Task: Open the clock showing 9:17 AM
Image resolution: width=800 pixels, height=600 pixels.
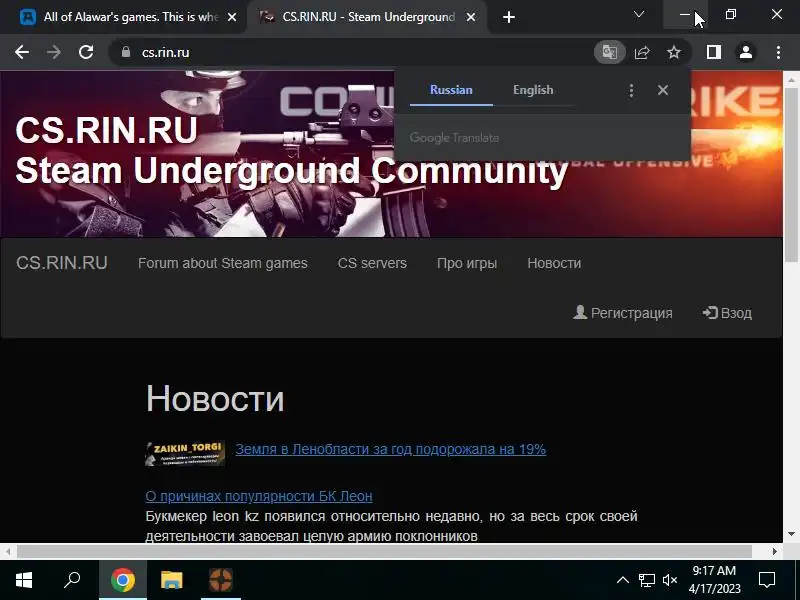Action: point(714,580)
